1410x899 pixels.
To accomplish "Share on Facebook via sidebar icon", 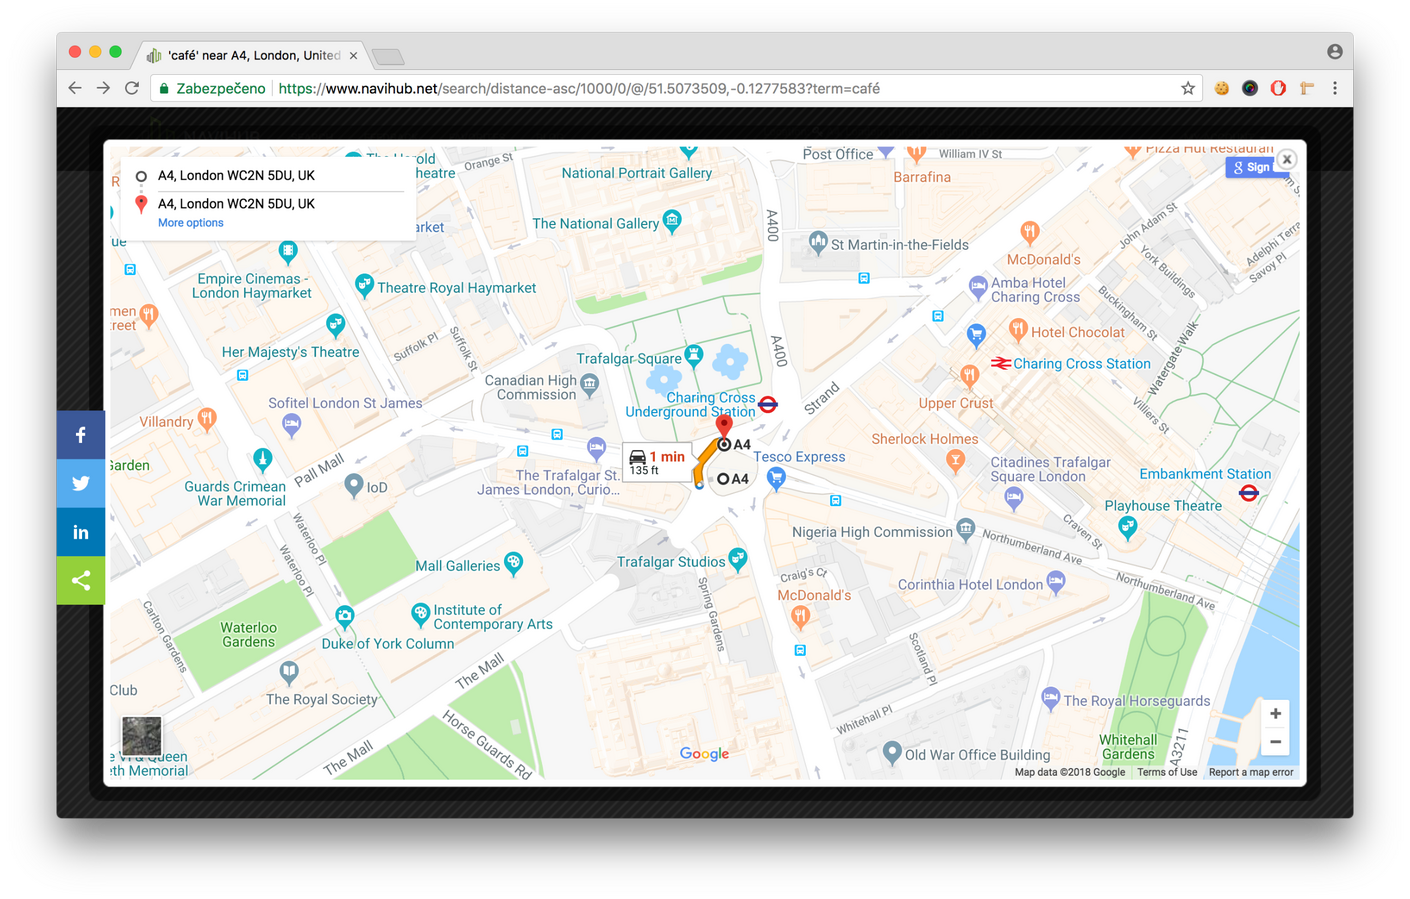I will (81, 435).
